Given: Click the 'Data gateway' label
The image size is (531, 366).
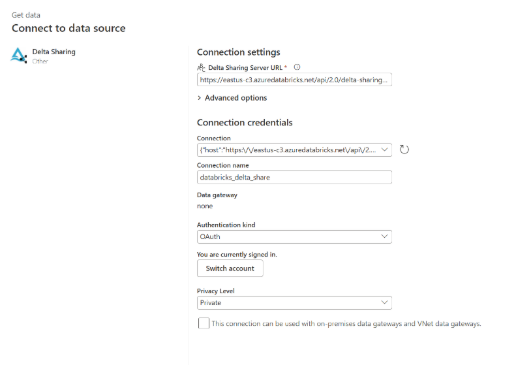Looking at the screenshot, I should (x=217, y=195).
